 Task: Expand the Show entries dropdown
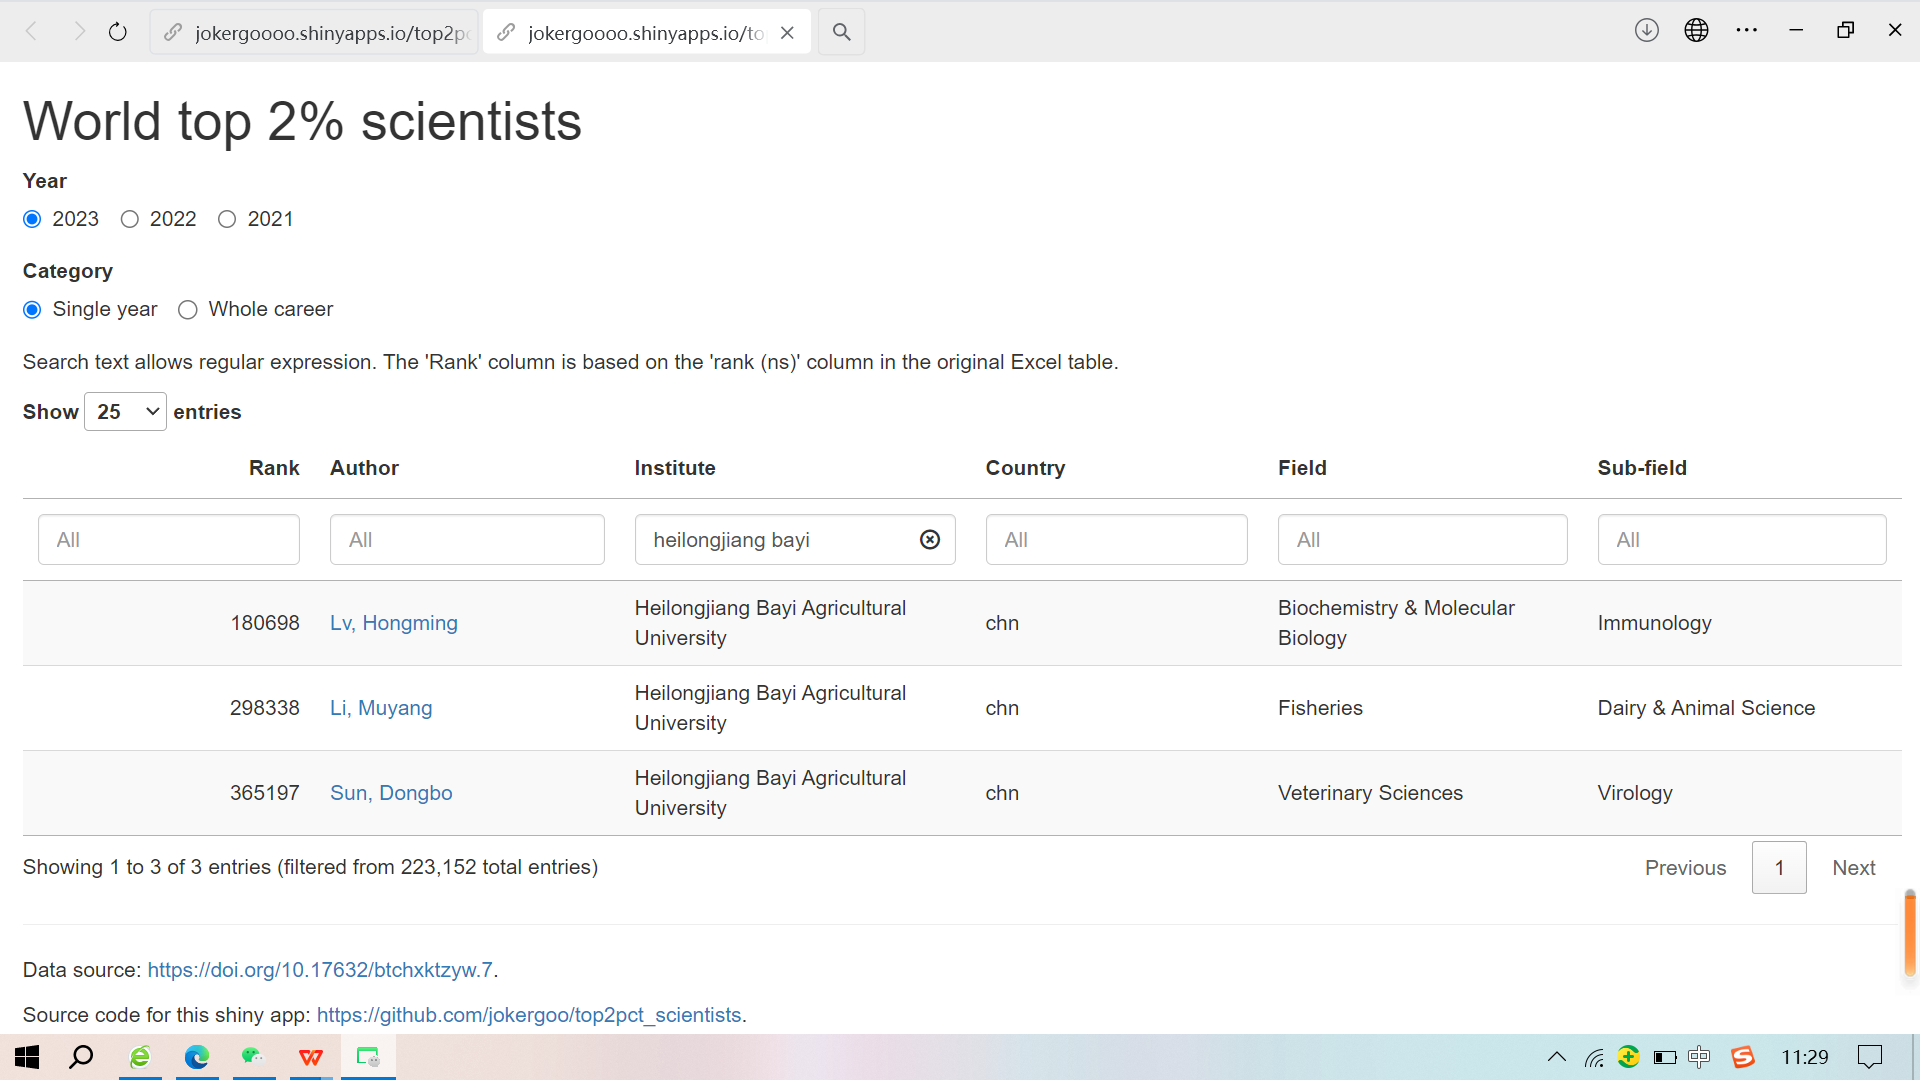(125, 412)
